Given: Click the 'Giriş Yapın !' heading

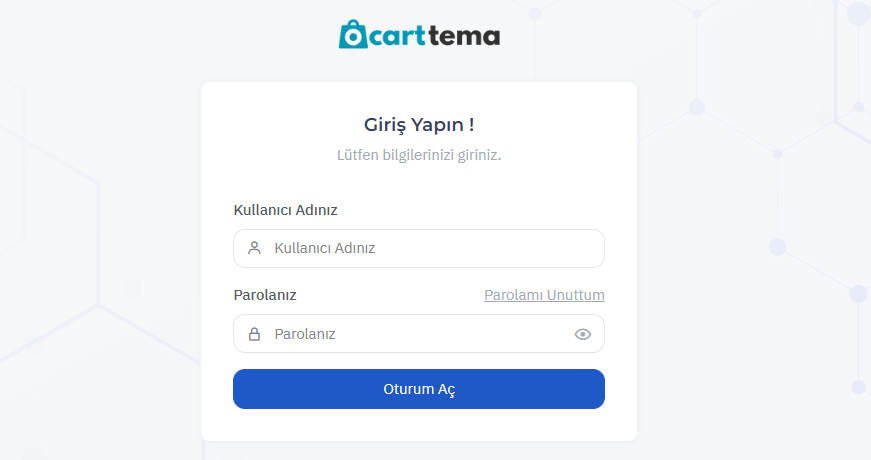Looking at the screenshot, I should [x=419, y=125].
